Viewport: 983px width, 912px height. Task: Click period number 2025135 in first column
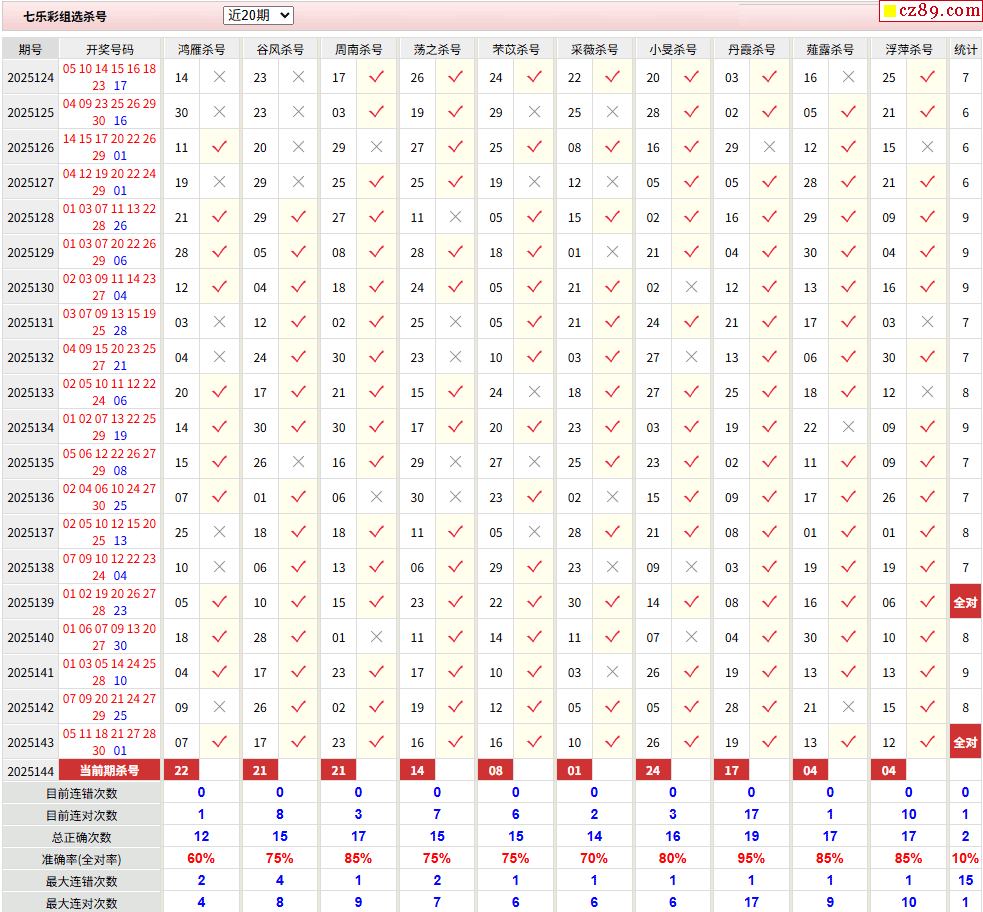30,463
